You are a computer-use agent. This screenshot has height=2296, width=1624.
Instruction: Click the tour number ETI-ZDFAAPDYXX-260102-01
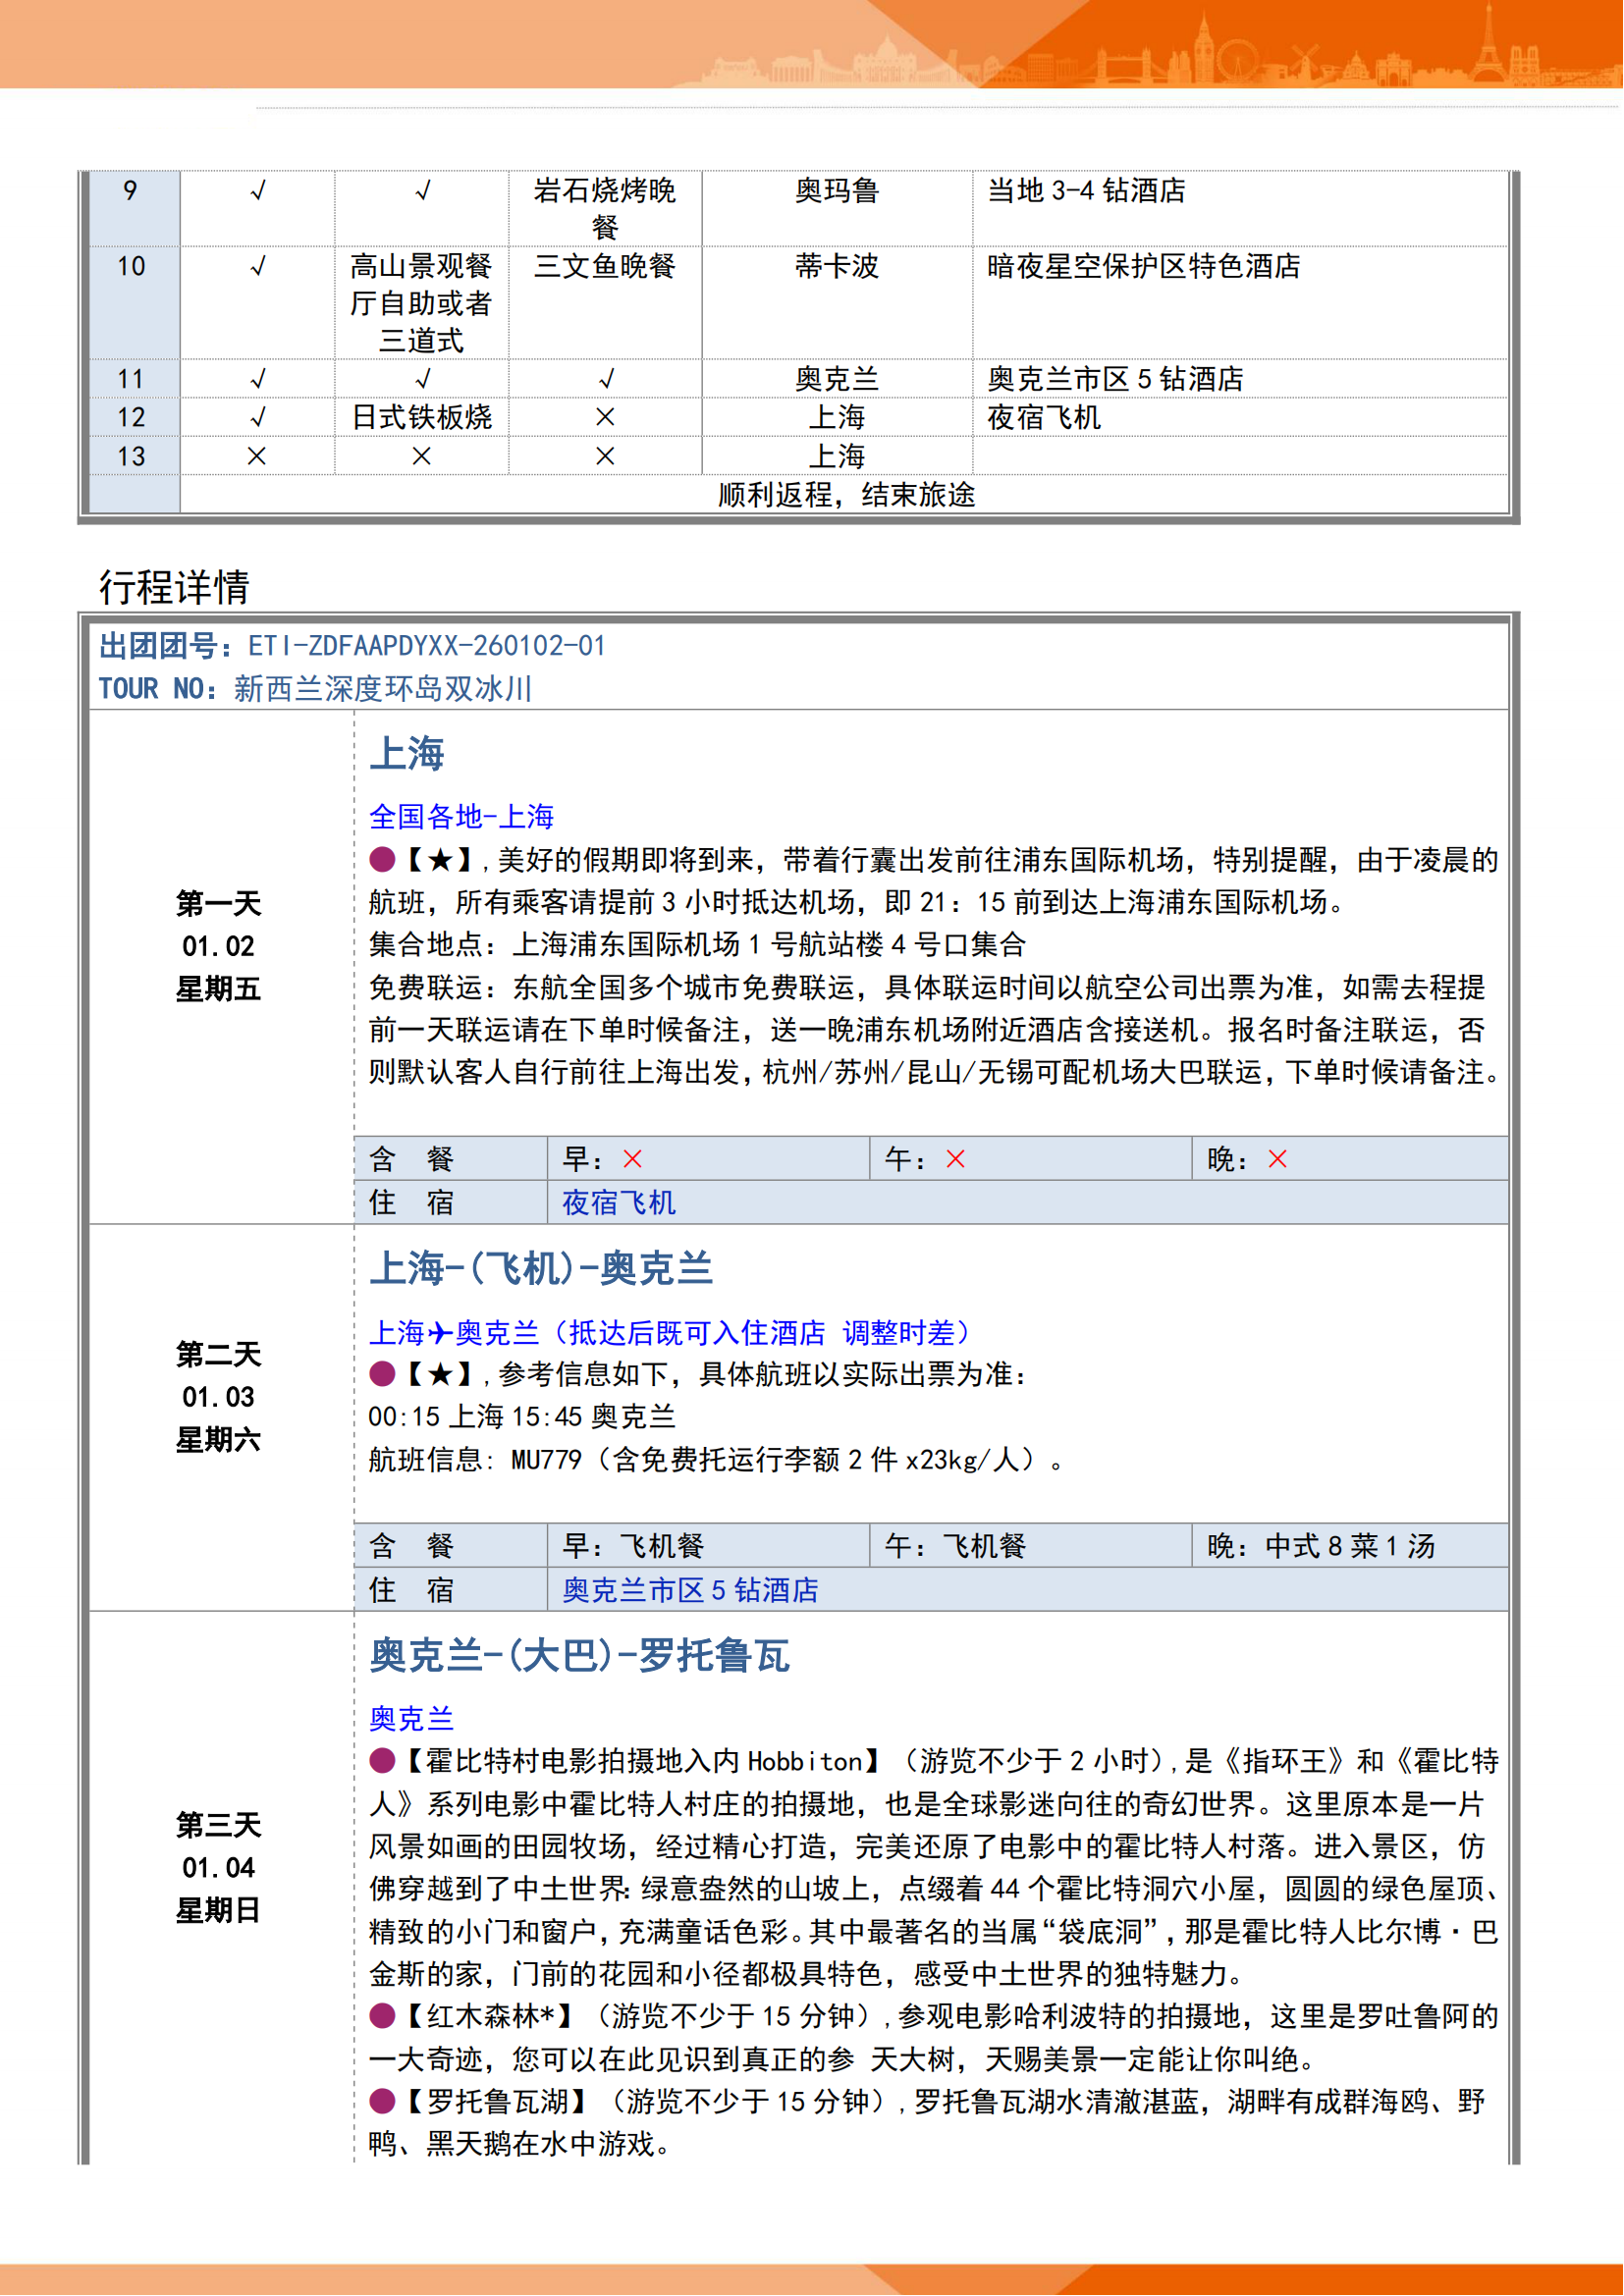[427, 646]
